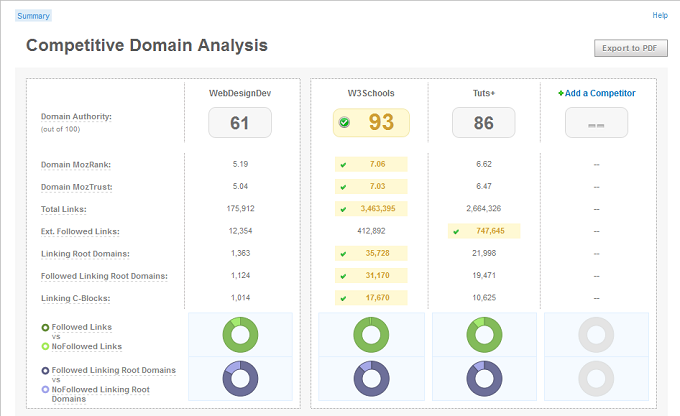Click the 2,664,326 total links value
Image resolution: width=680 pixels, height=416 pixels.
tap(484, 209)
